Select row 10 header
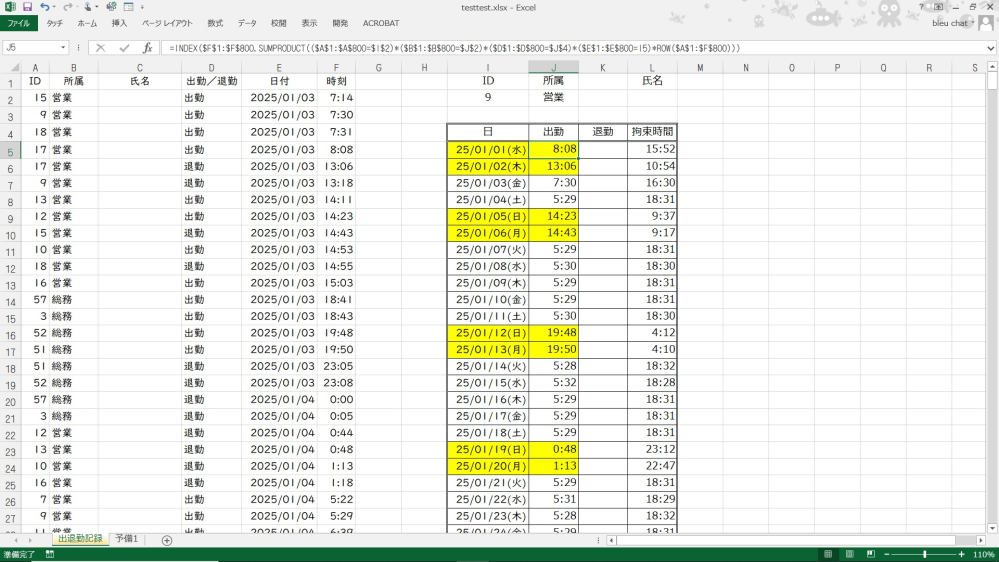Viewport: 999px width, 562px height. click(x=11, y=235)
